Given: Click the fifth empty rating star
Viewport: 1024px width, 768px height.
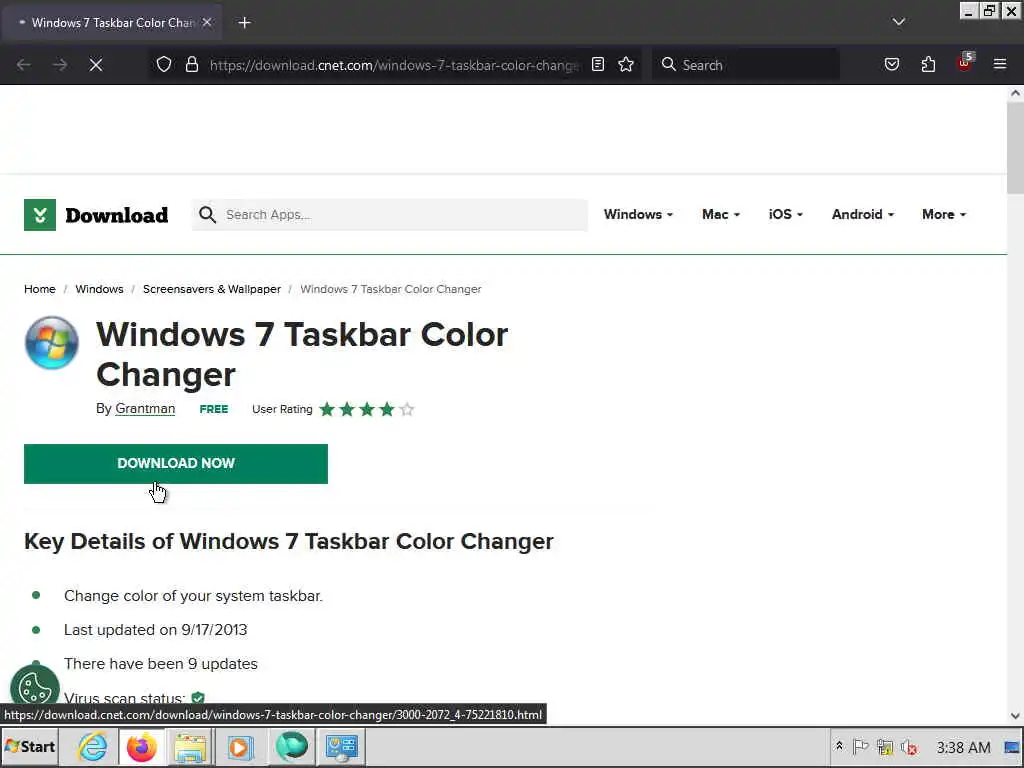Looking at the screenshot, I should [407, 409].
